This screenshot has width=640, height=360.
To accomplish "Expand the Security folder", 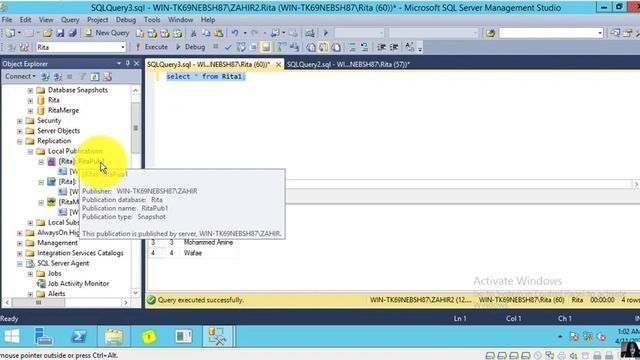I will (x=20, y=121).
